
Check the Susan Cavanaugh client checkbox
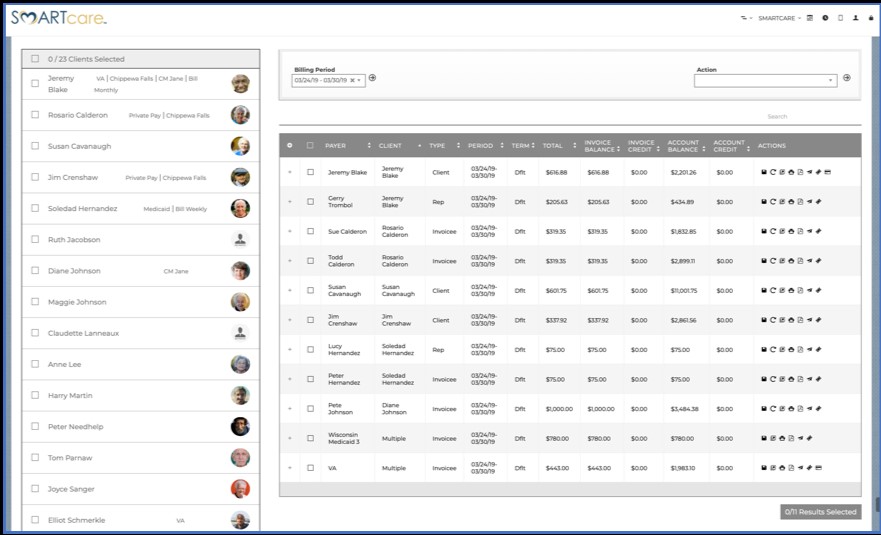pos(35,146)
